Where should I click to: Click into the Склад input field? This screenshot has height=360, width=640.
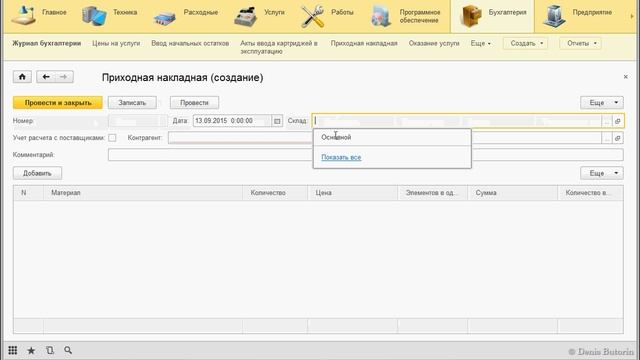pyautogui.click(x=457, y=121)
